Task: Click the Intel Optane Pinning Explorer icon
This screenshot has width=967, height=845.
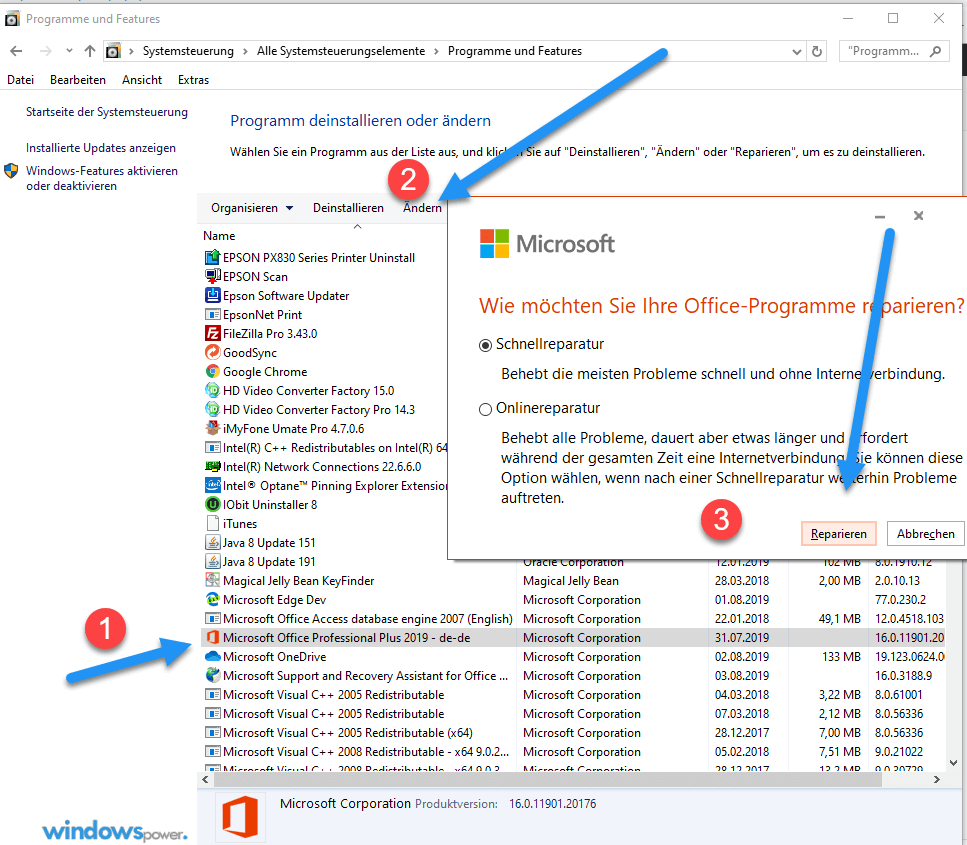Action: point(212,485)
